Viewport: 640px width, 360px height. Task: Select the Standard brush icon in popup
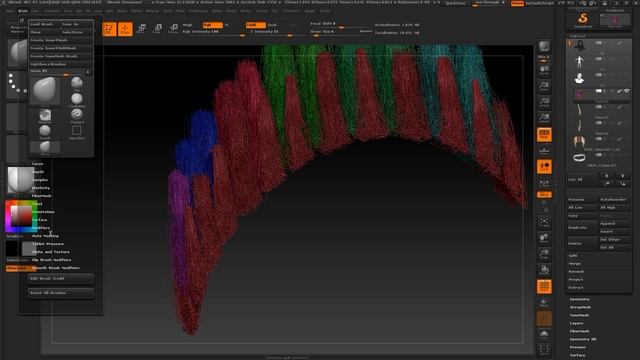(76, 116)
